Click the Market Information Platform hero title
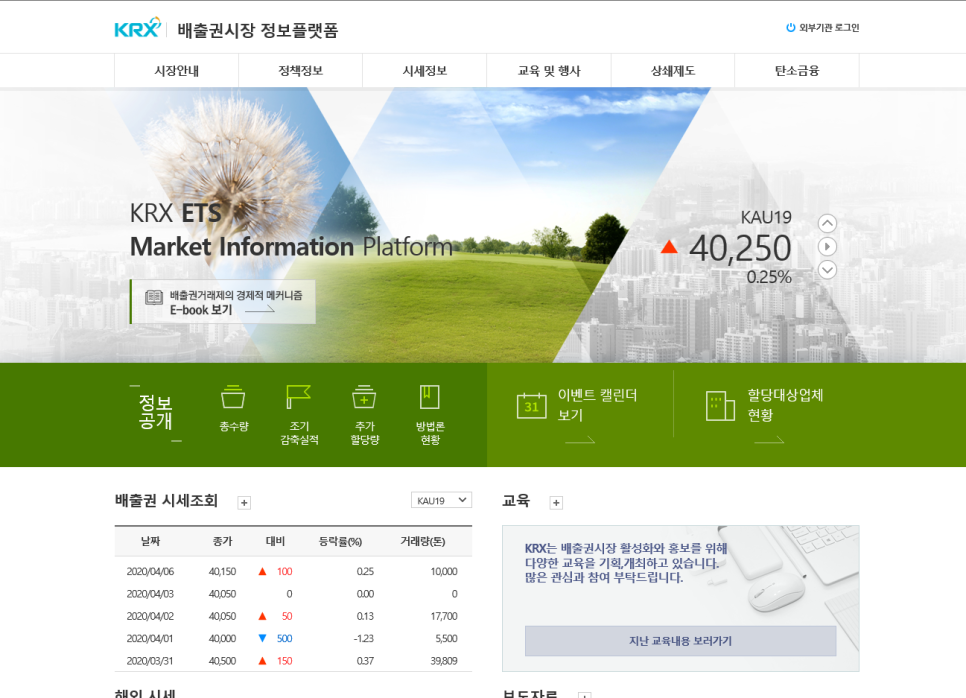 click(291, 246)
